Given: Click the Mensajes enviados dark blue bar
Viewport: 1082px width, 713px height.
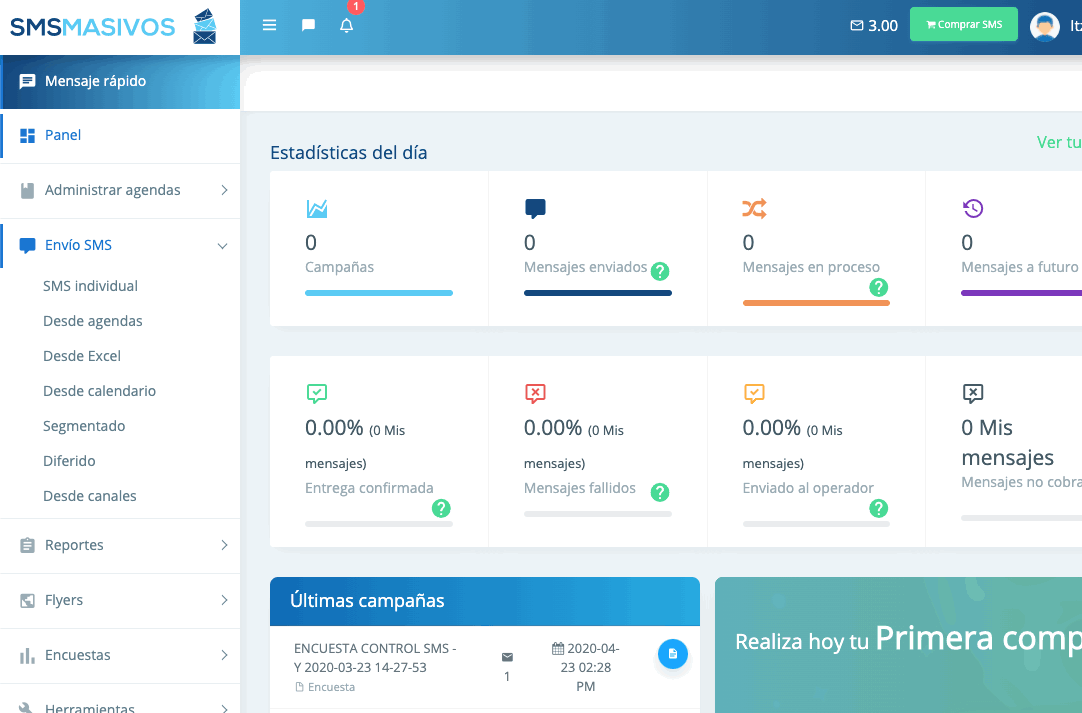Looking at the screenshot, I should click(x=598, y=293).
